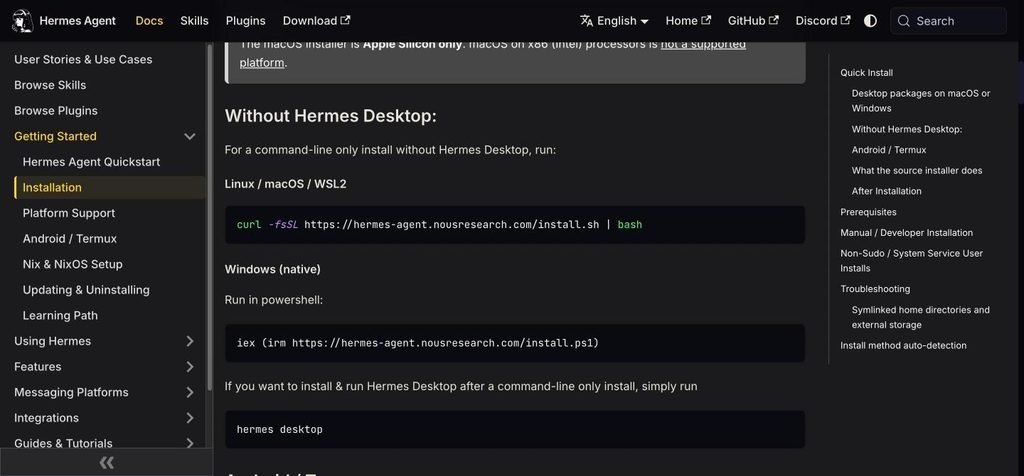Open Nix & NixOS Setup page

pyautogui.click(x=72, y=264)
